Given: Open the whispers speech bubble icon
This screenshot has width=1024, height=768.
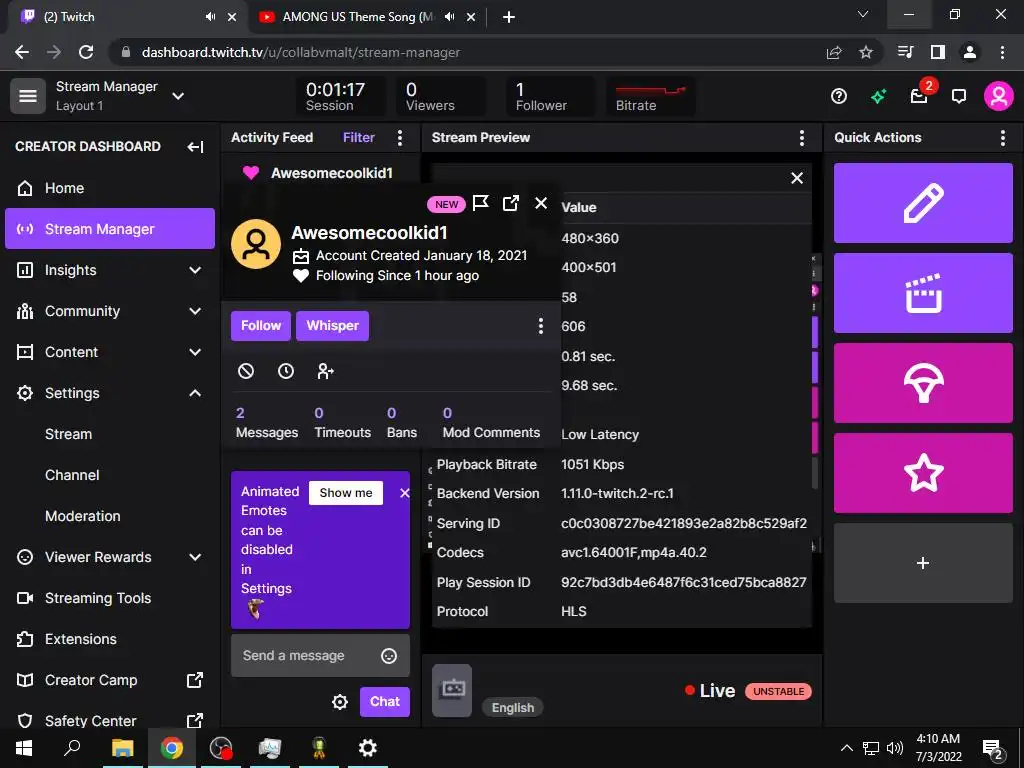Looking at the screenshot, I should click(958, 97).
